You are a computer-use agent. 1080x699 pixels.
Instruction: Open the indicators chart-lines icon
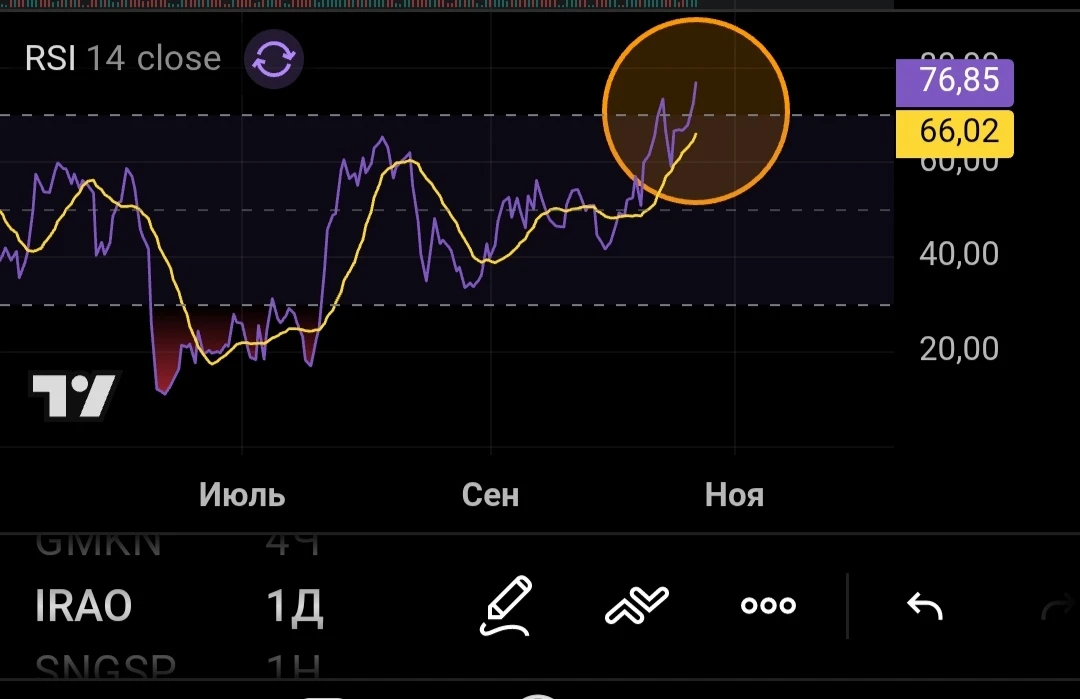tap(636, 605)
